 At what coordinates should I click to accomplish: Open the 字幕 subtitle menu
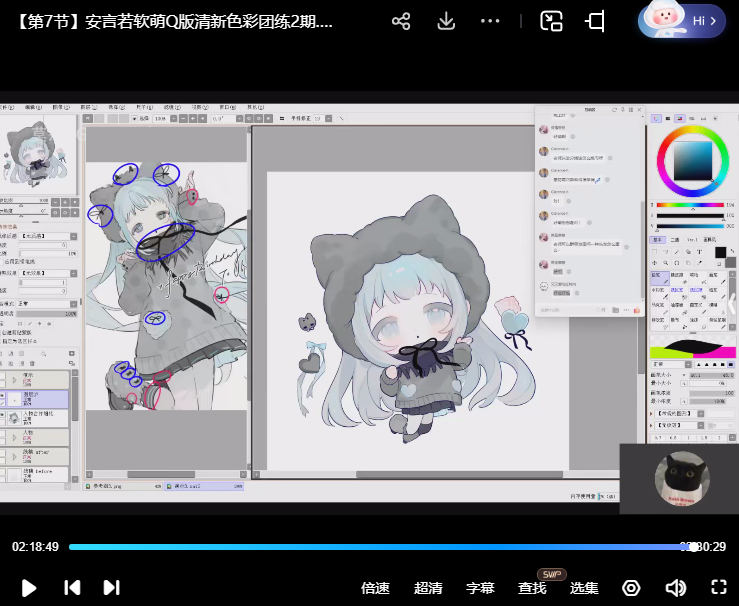[x=480, y=588]
